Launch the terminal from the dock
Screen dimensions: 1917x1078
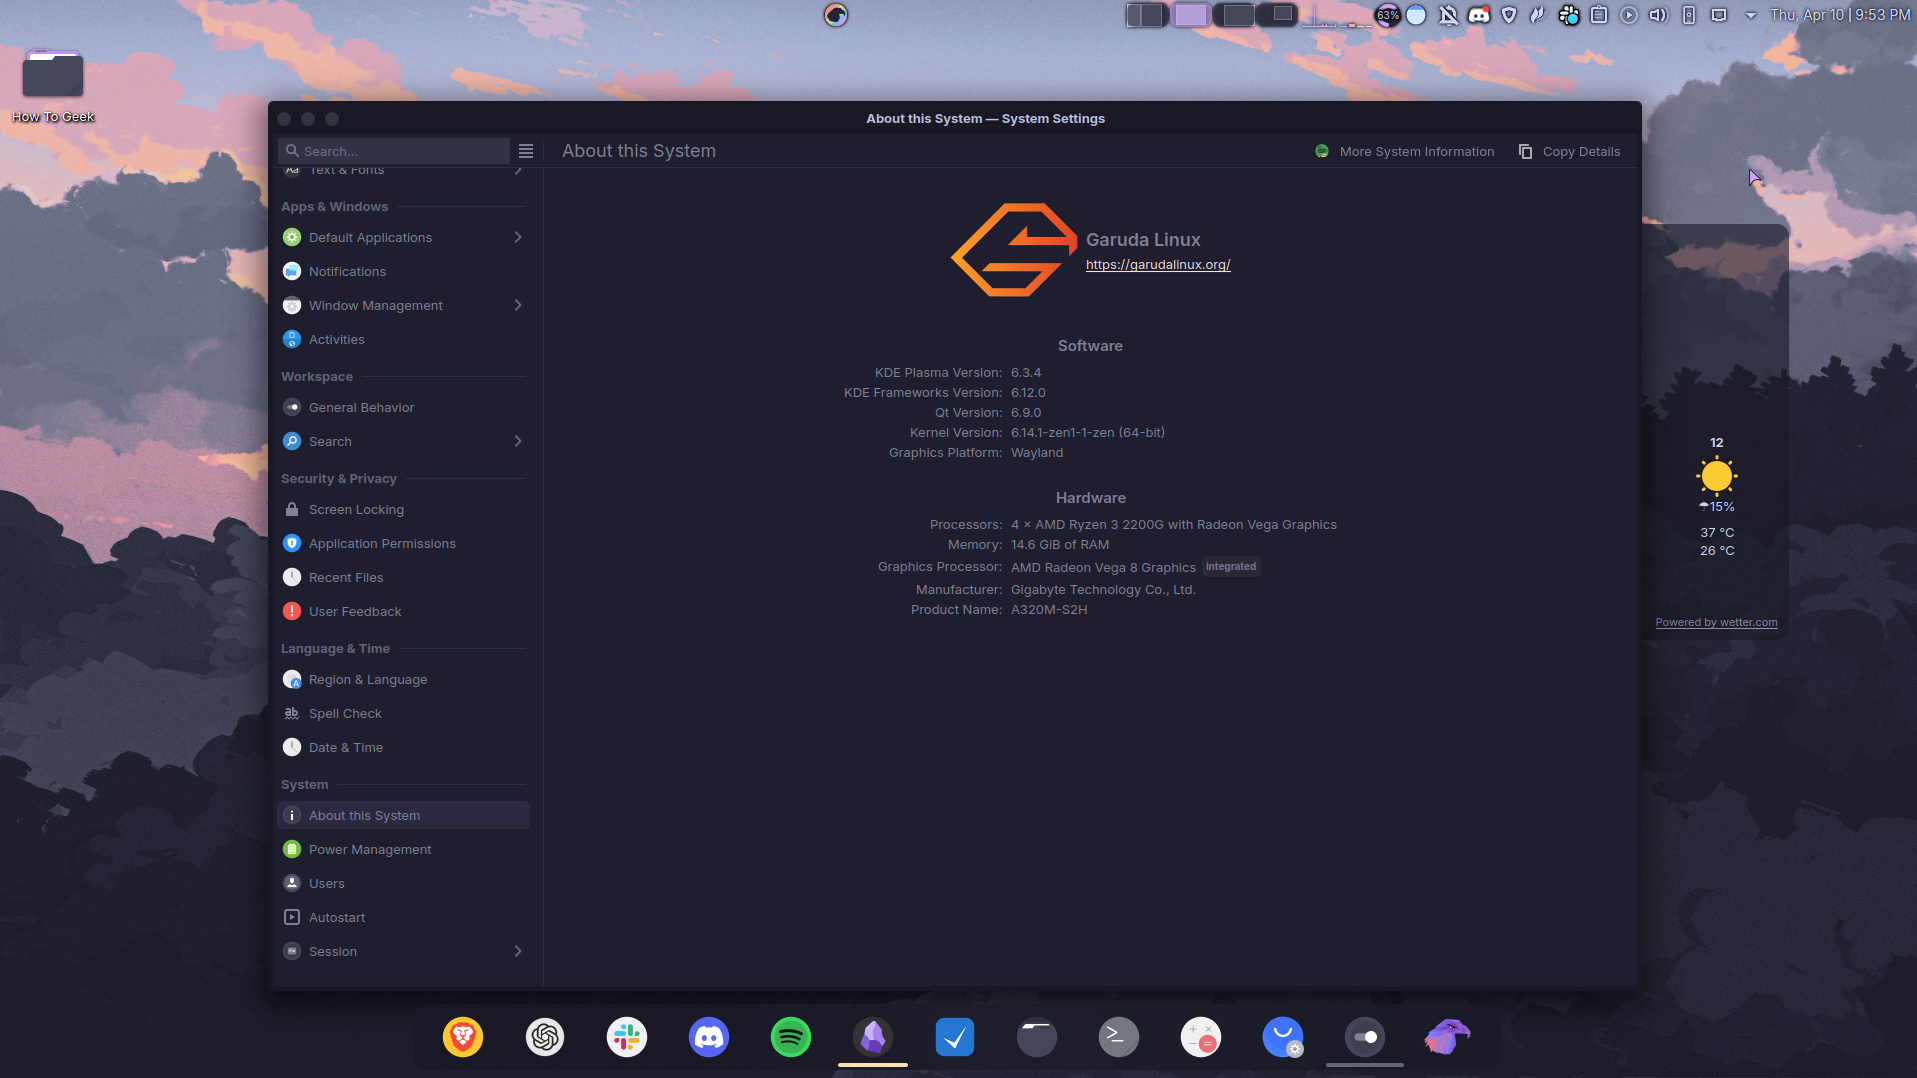tap(1119, 1037)
